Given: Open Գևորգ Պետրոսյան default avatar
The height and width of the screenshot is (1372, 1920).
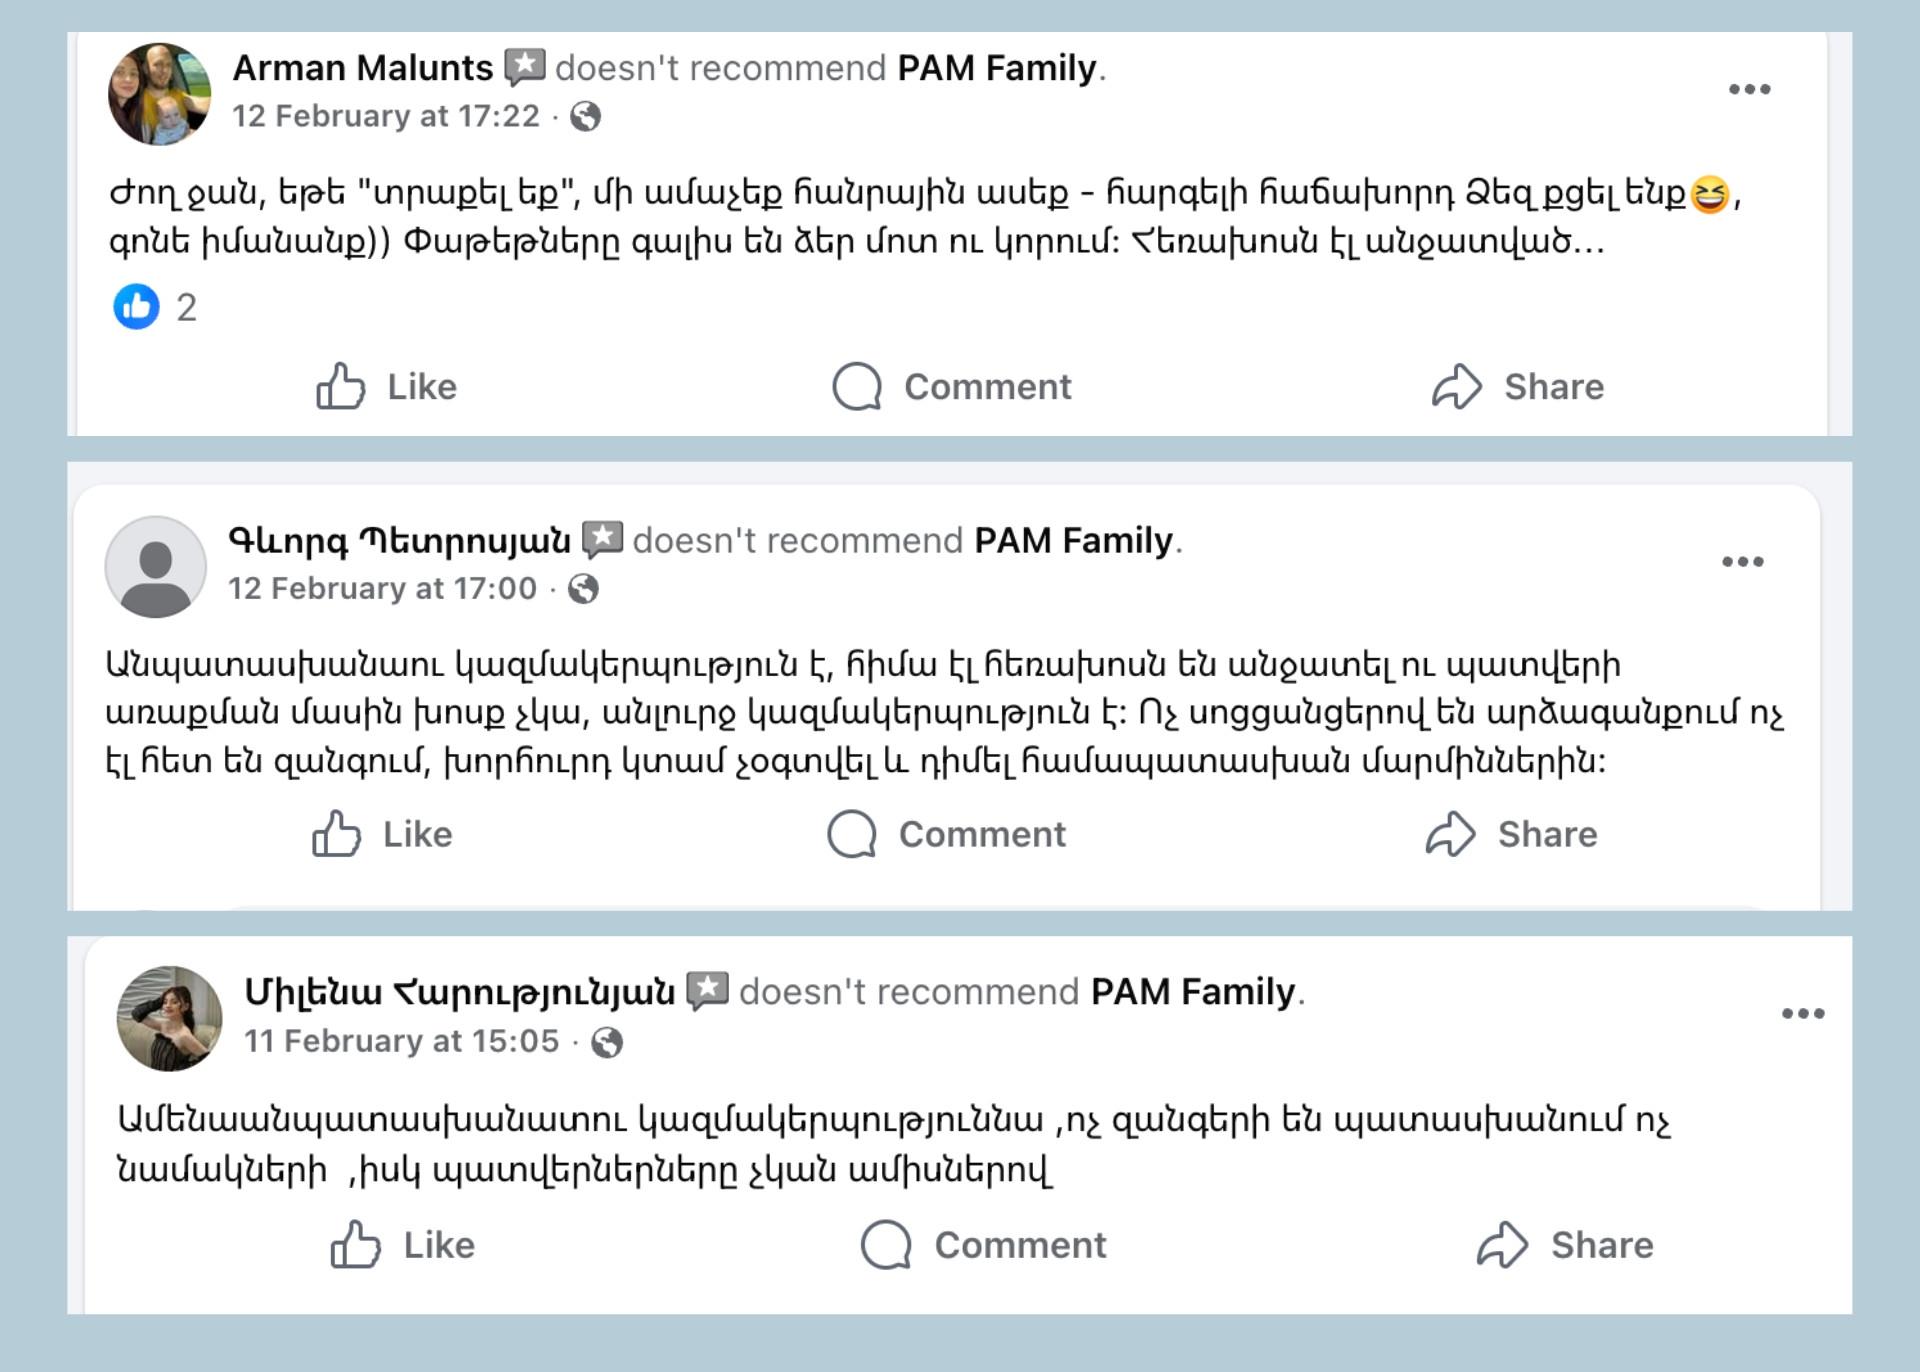Looking at the screenshot, I should (156, 566).
